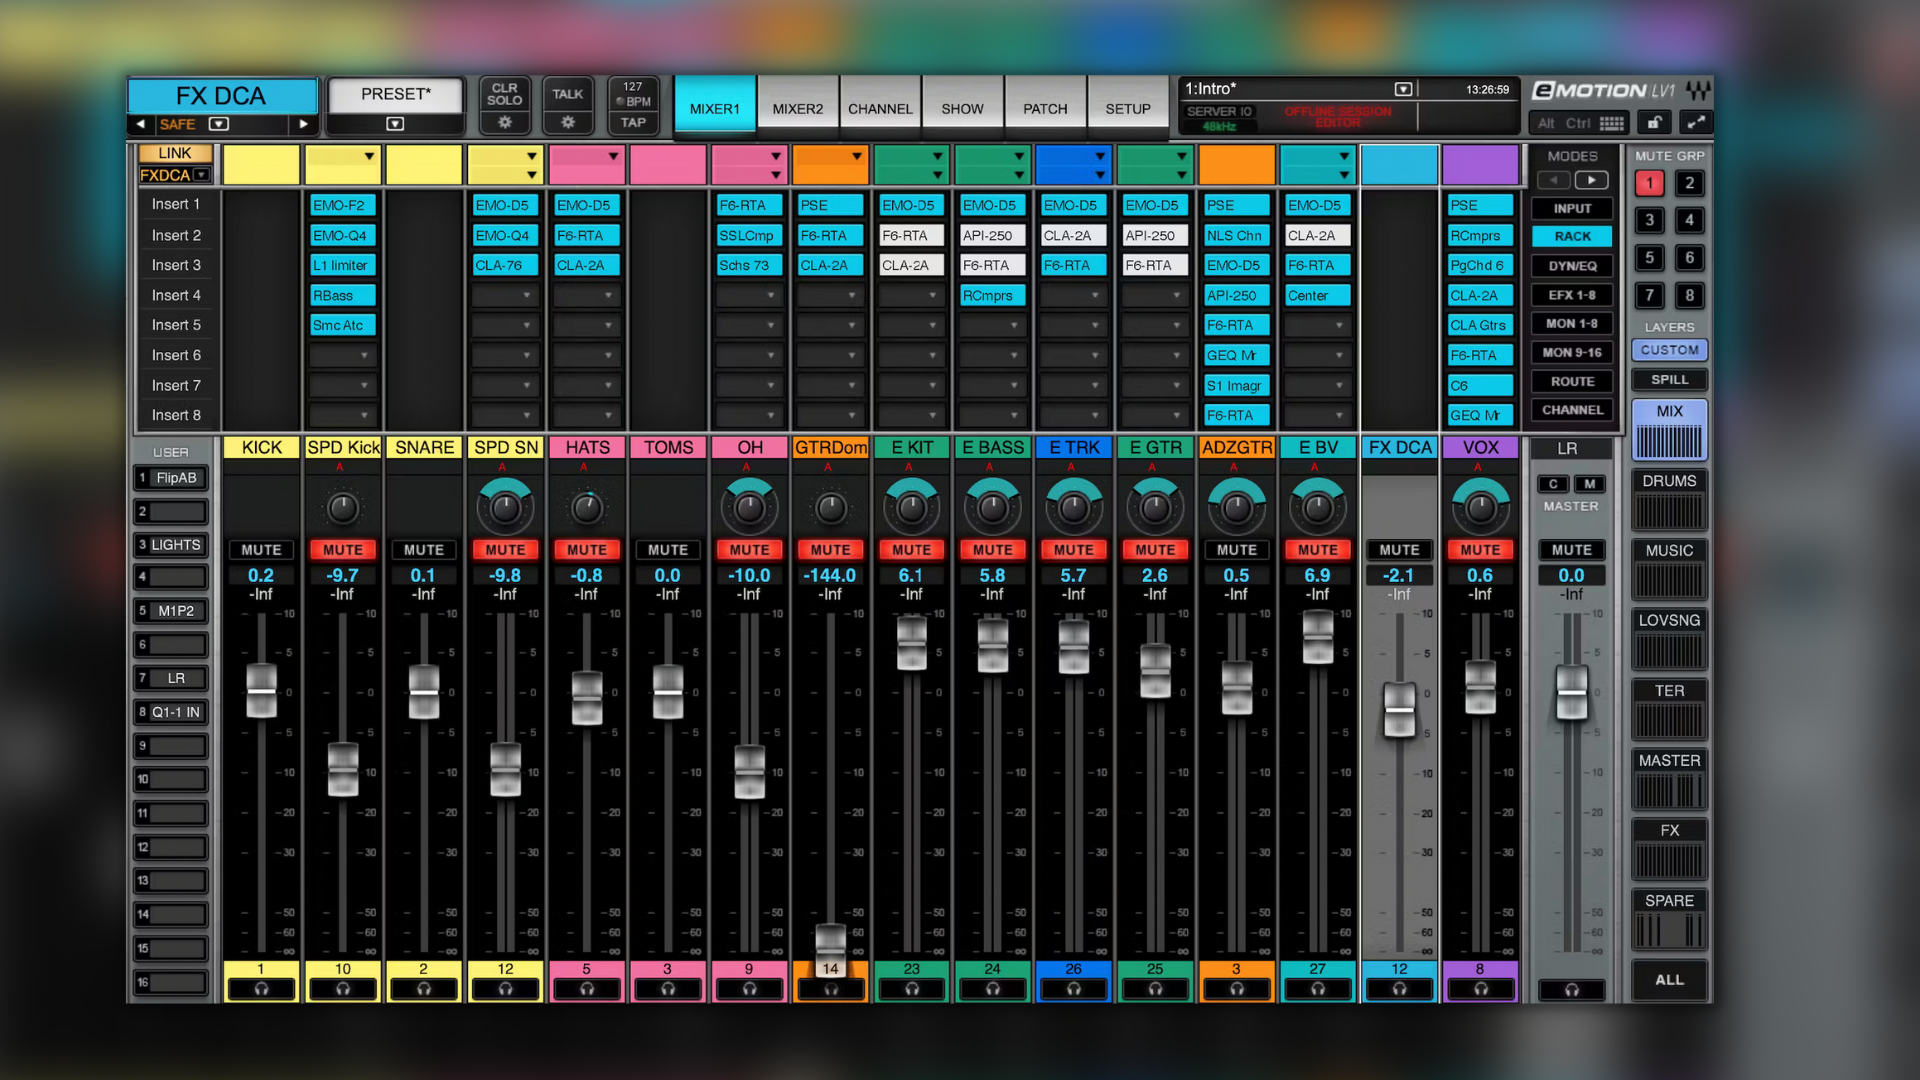
Task: Click the E KIT channel fader
Action: 911,643
